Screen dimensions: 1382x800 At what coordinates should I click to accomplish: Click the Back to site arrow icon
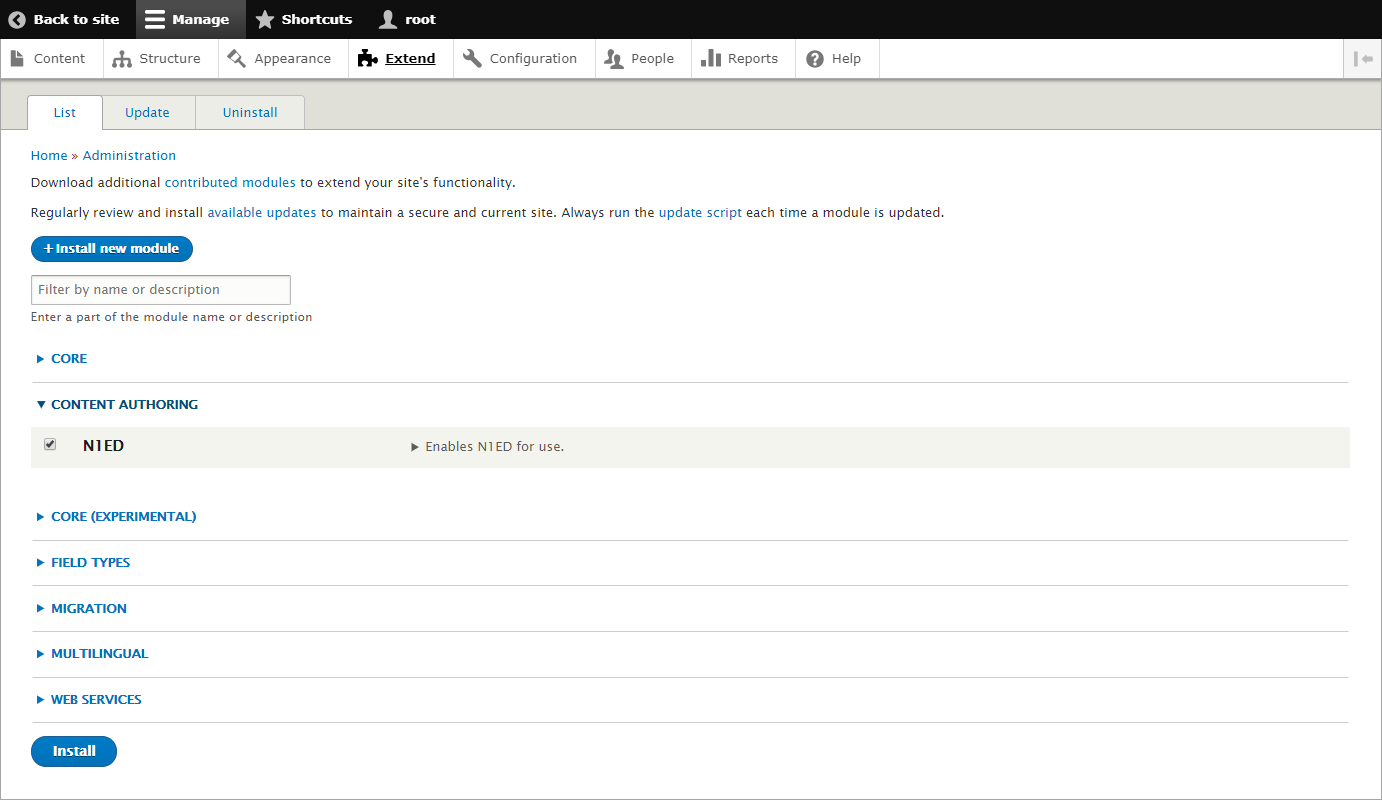pos(17,20)
